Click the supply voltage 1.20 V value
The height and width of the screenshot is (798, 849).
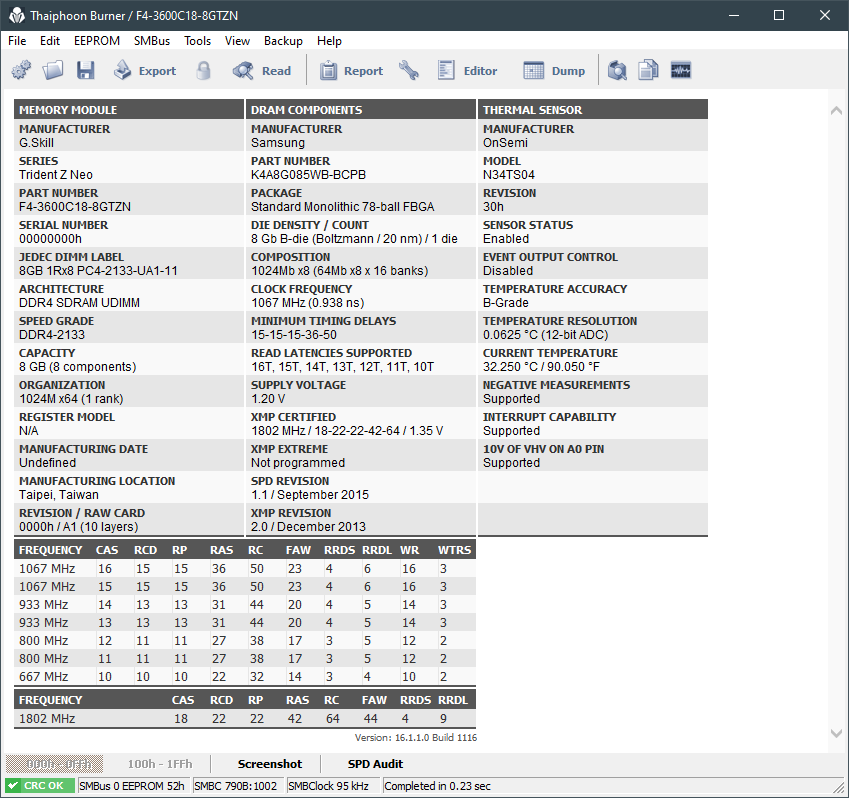[267, 398]
